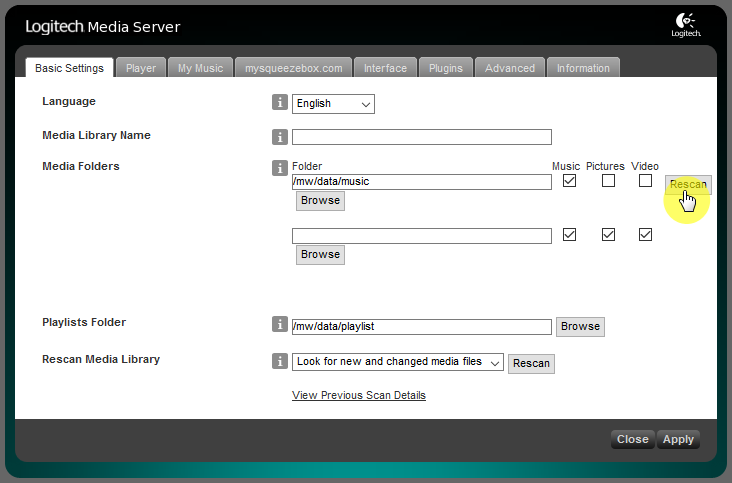Open View Previous Scan Details link
Viewport: 732px width, 483px height.
coord(358,395)
